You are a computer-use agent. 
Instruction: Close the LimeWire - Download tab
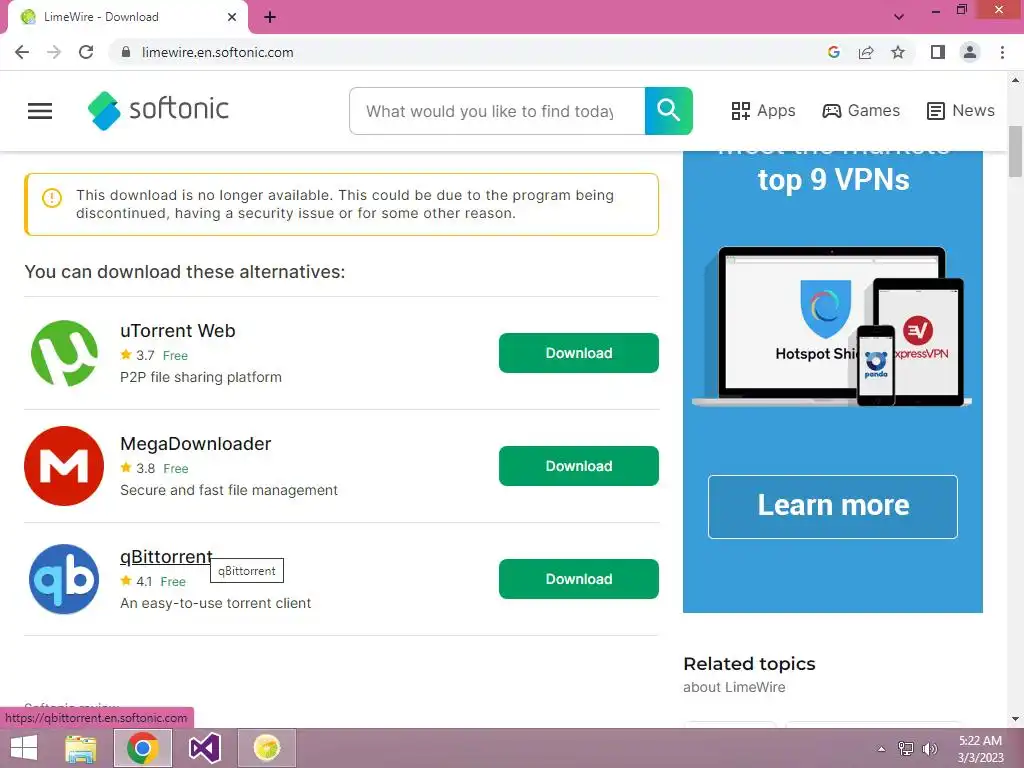232,17
